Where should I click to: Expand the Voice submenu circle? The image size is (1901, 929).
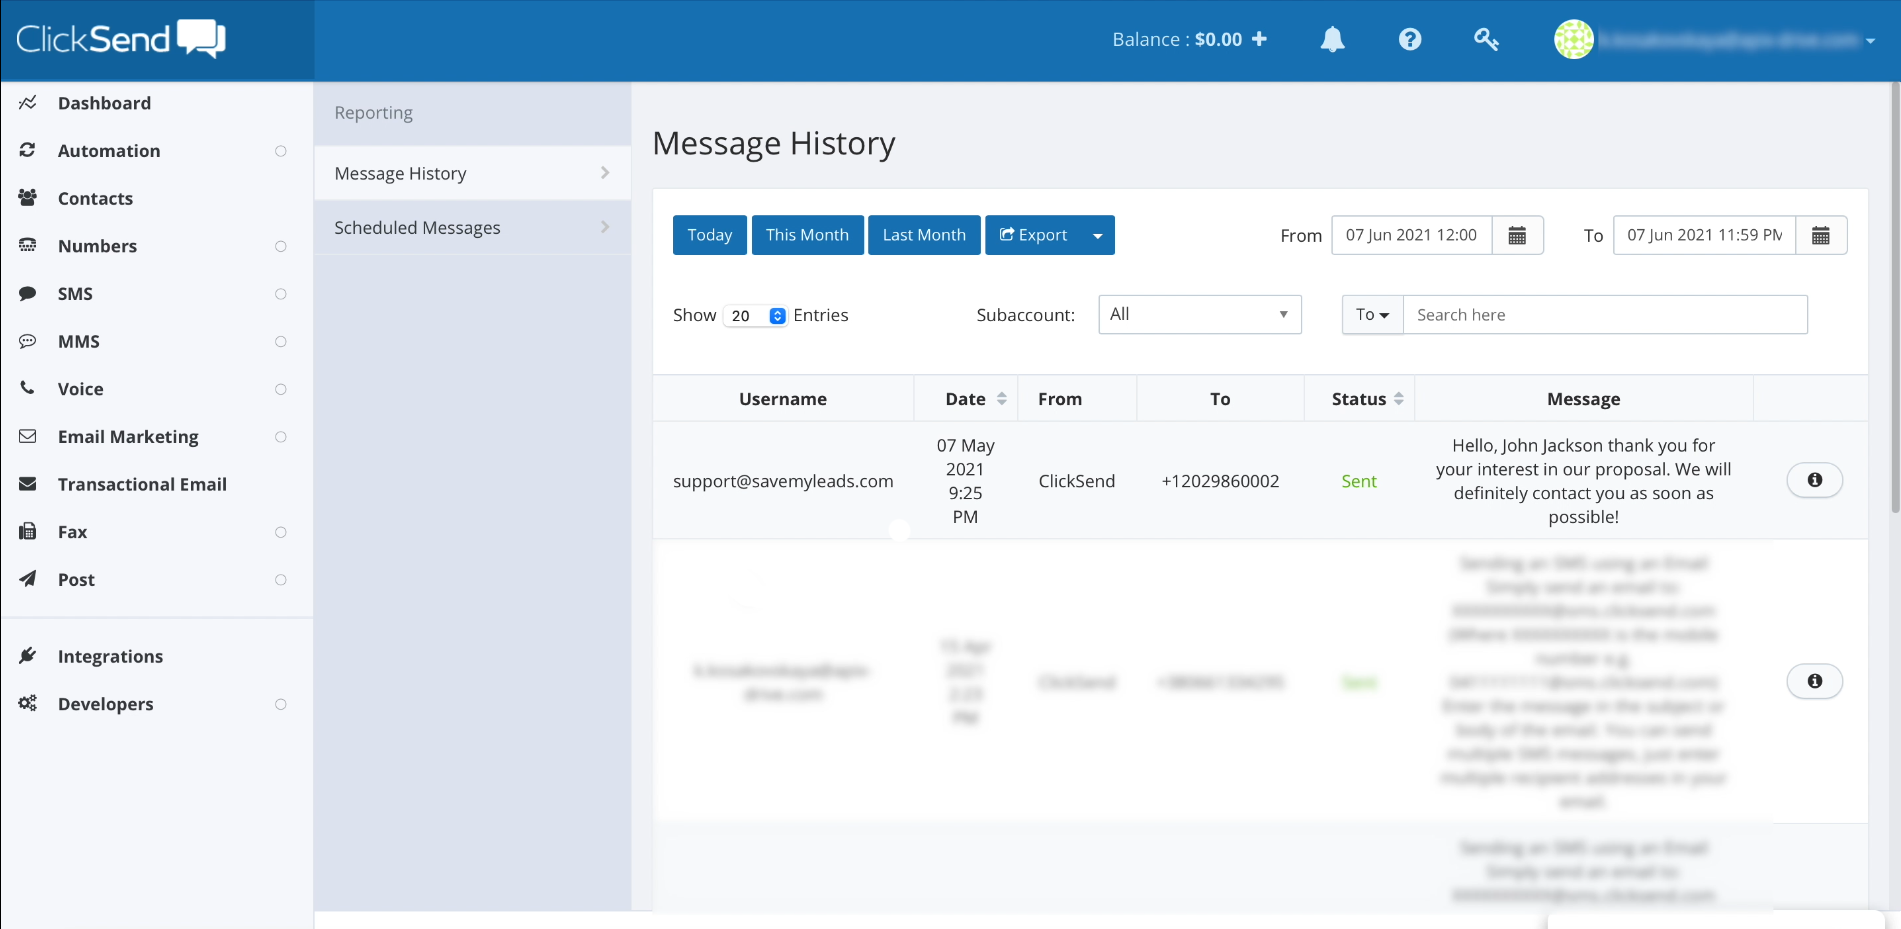(281, 389)
